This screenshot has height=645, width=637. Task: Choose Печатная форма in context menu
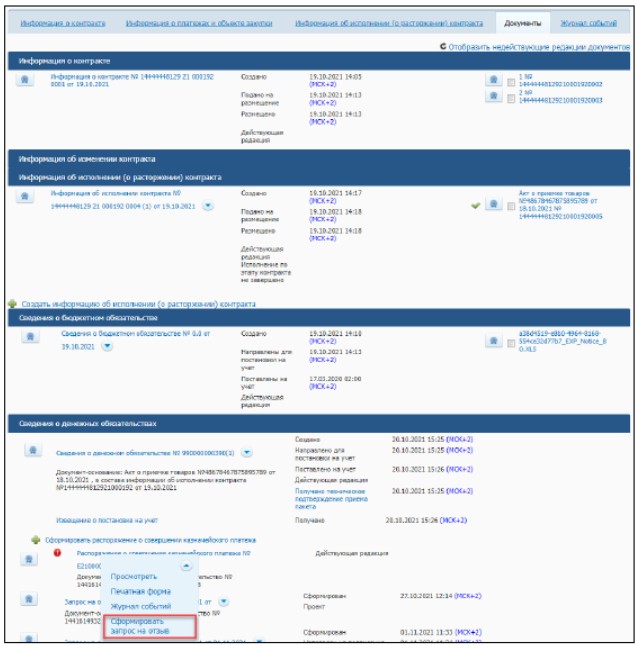(x=141, y=592)
